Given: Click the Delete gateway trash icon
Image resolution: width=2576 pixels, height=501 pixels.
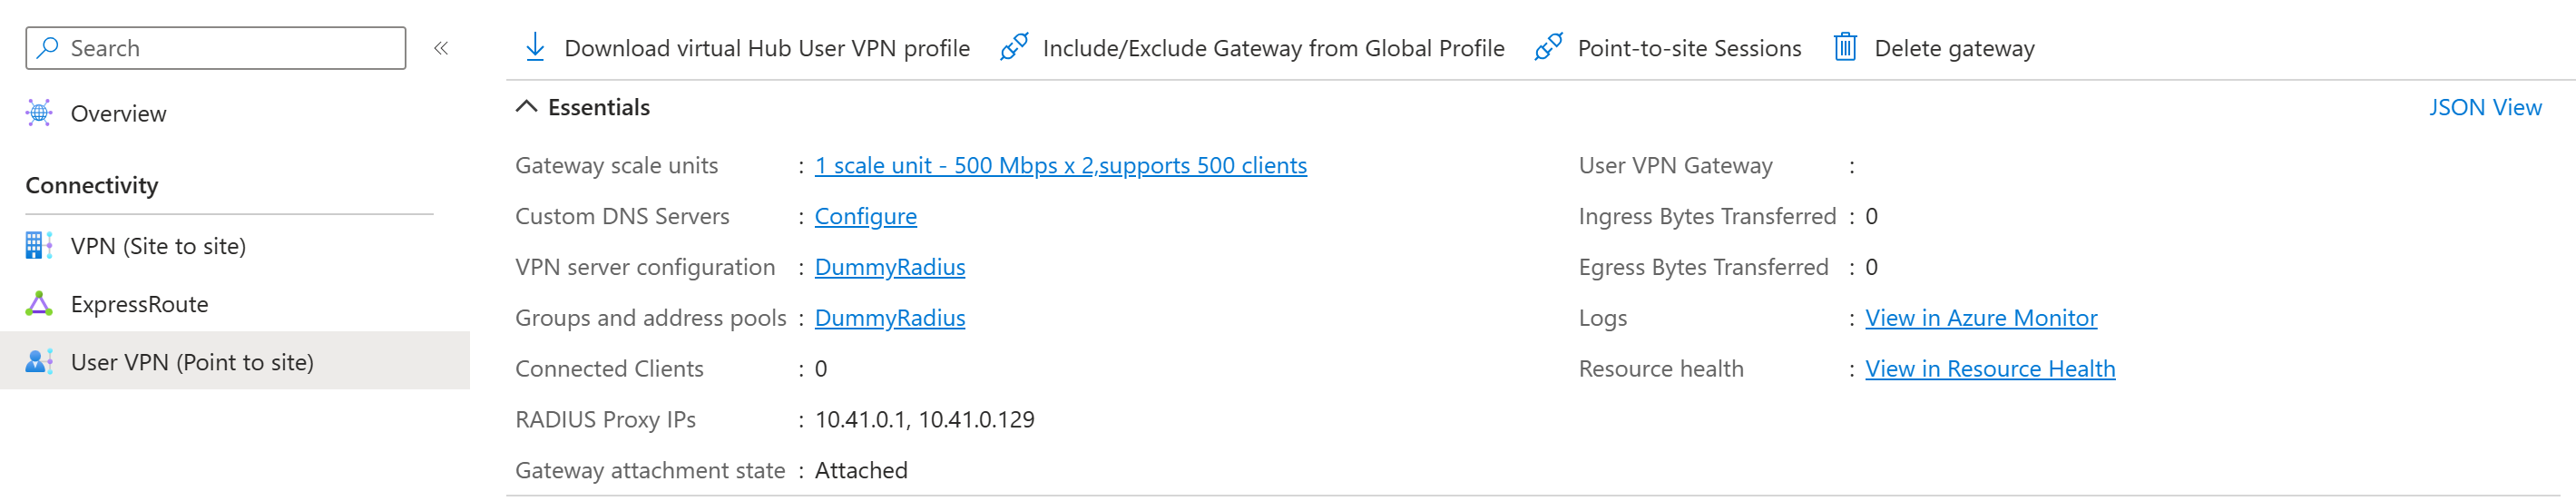Looking at the screenshot, I should tap(1845, 47).
